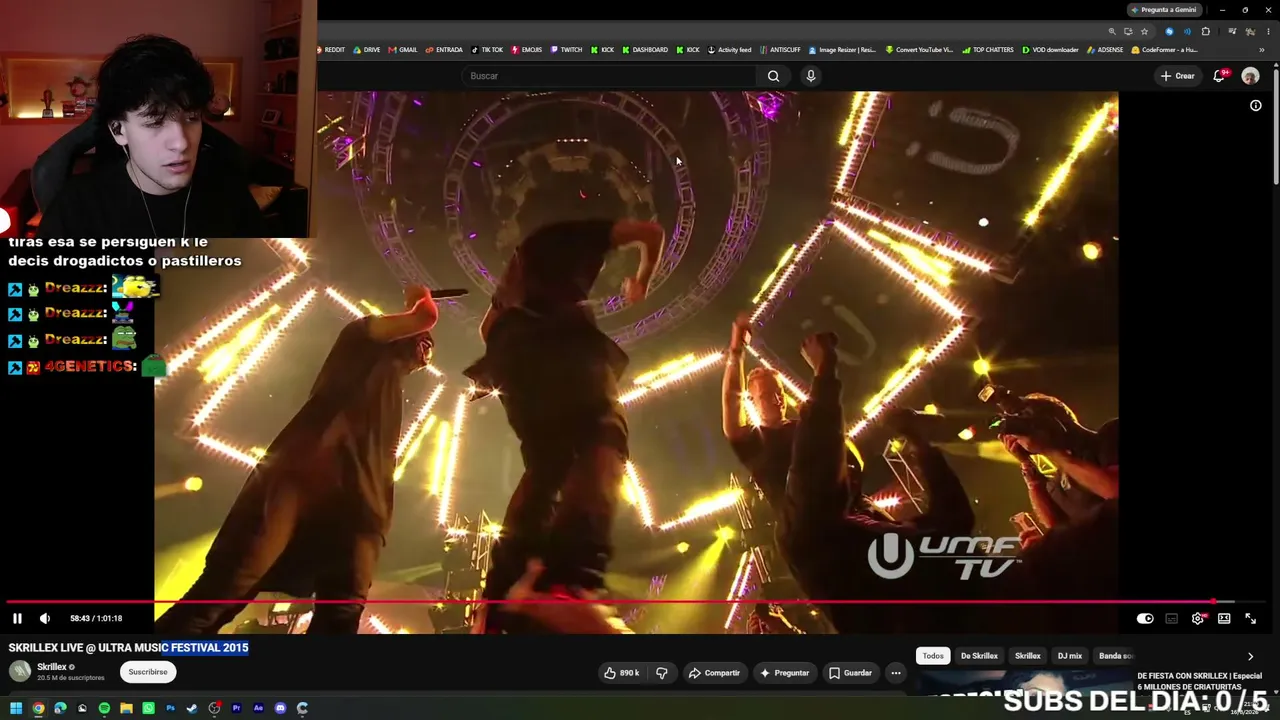Open the ANTISCUFF bookmark
This screenshot has width=1280, height=720.
click(780, 50)
